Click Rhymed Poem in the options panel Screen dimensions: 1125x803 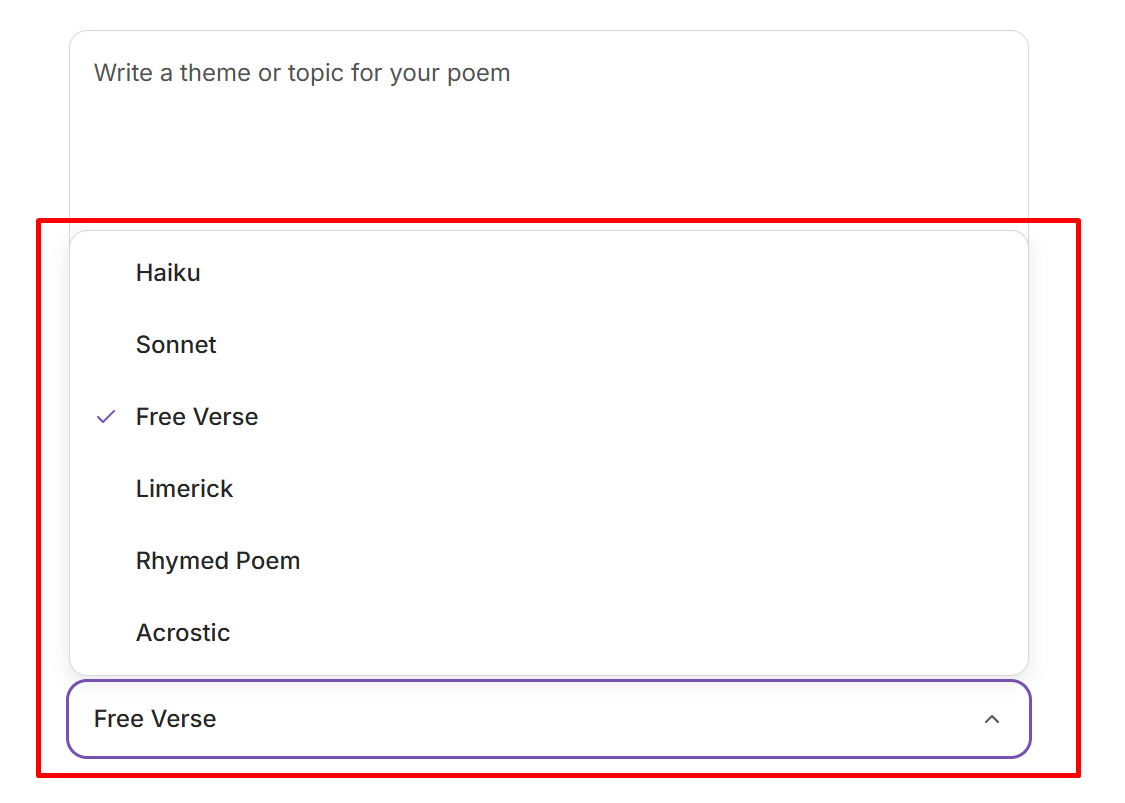(x=218, y=560)
